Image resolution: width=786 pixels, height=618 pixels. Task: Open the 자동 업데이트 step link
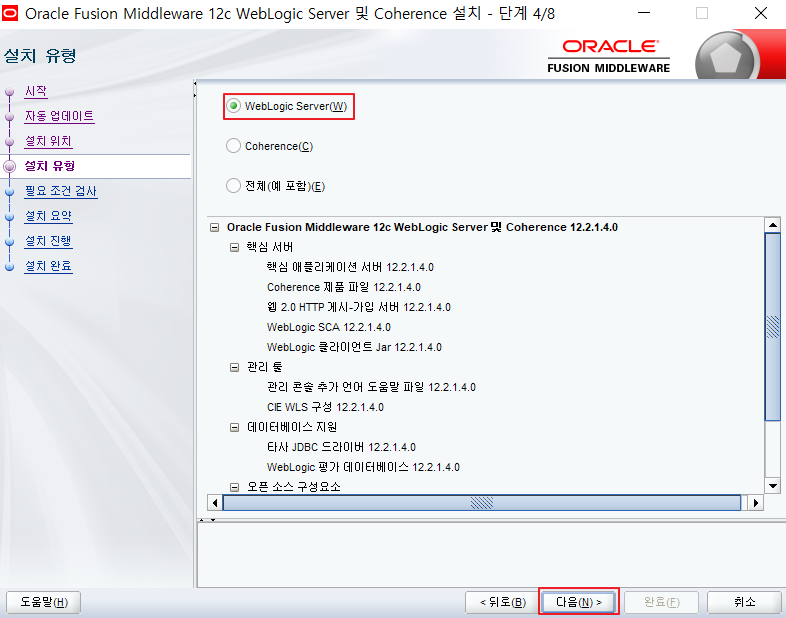59,116
